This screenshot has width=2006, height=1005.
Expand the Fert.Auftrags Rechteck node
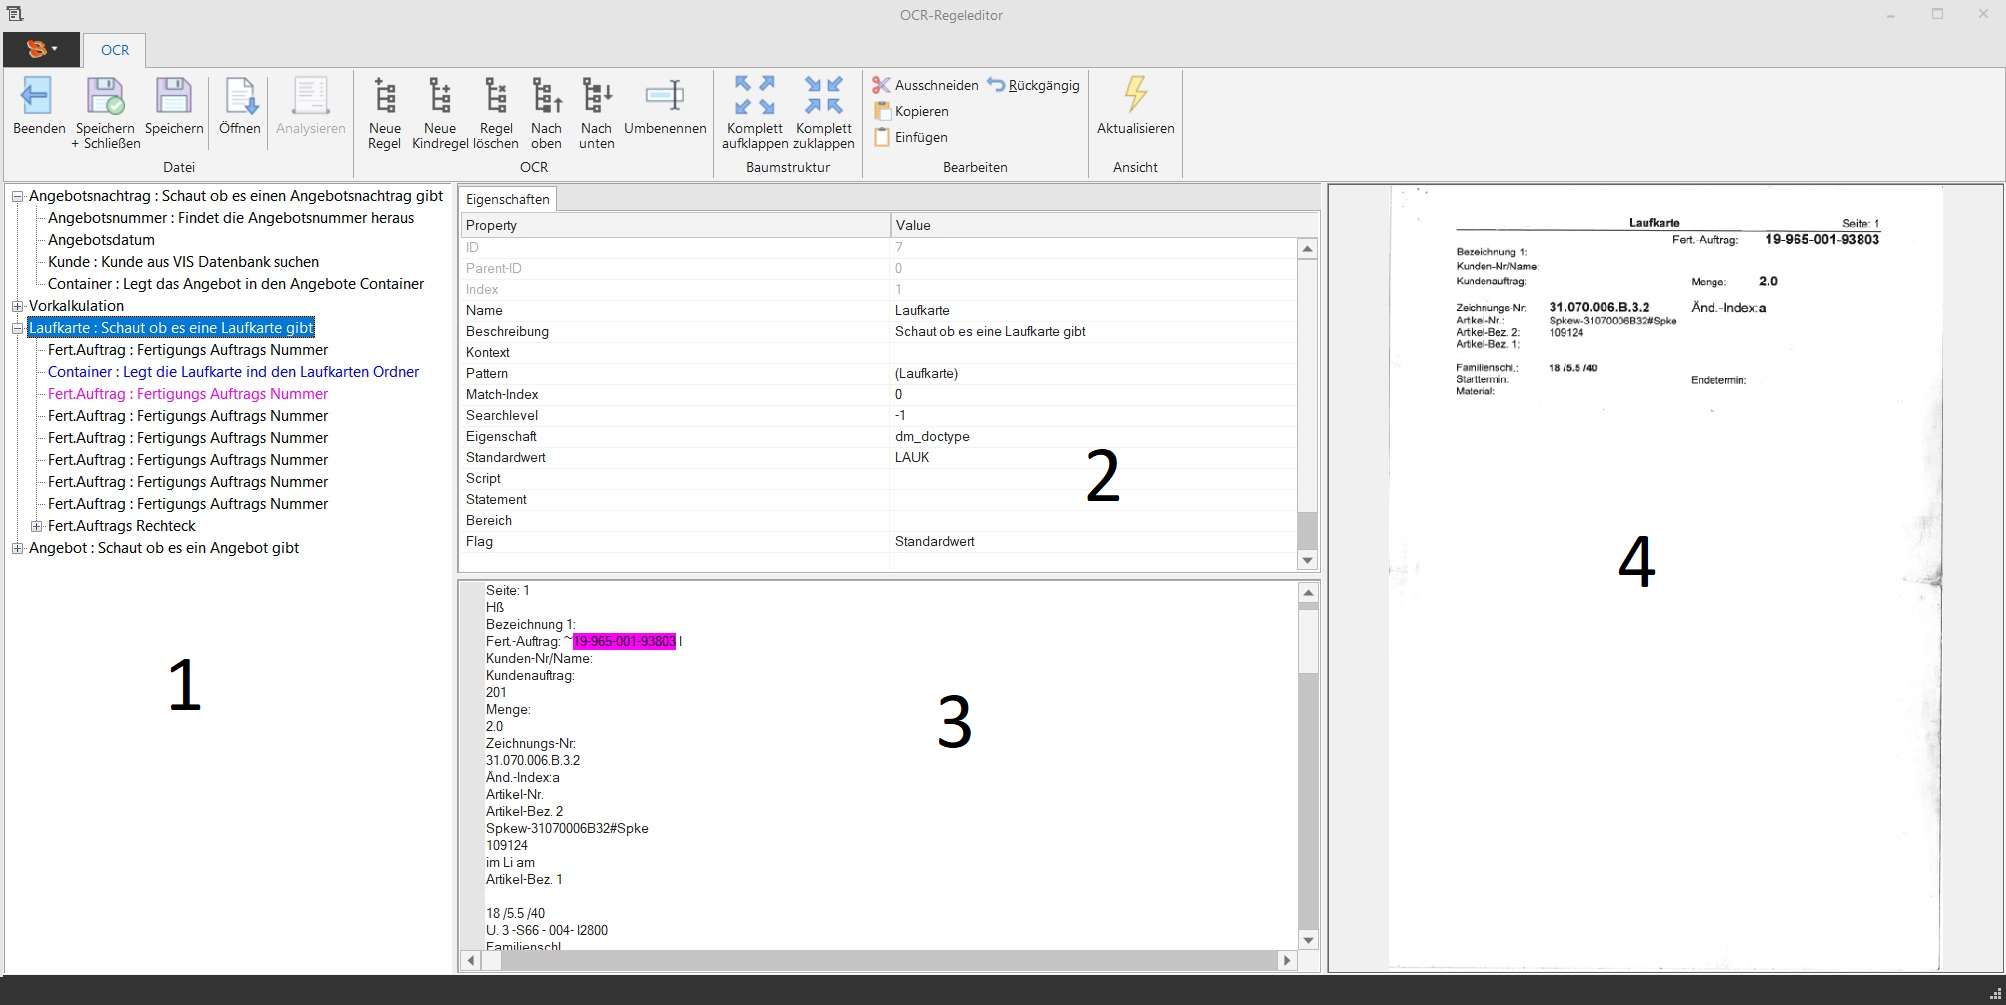tap(37, 527)
